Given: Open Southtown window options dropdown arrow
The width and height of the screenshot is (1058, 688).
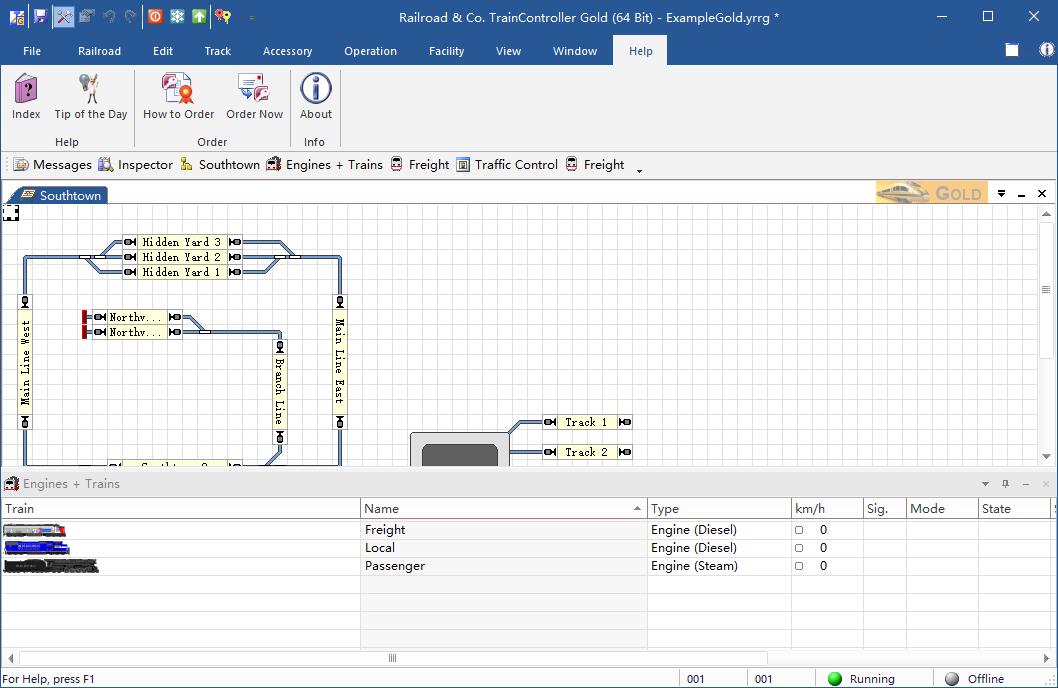Looking at the screenshot, I should pyautogui.click(x=1001, y=194).
